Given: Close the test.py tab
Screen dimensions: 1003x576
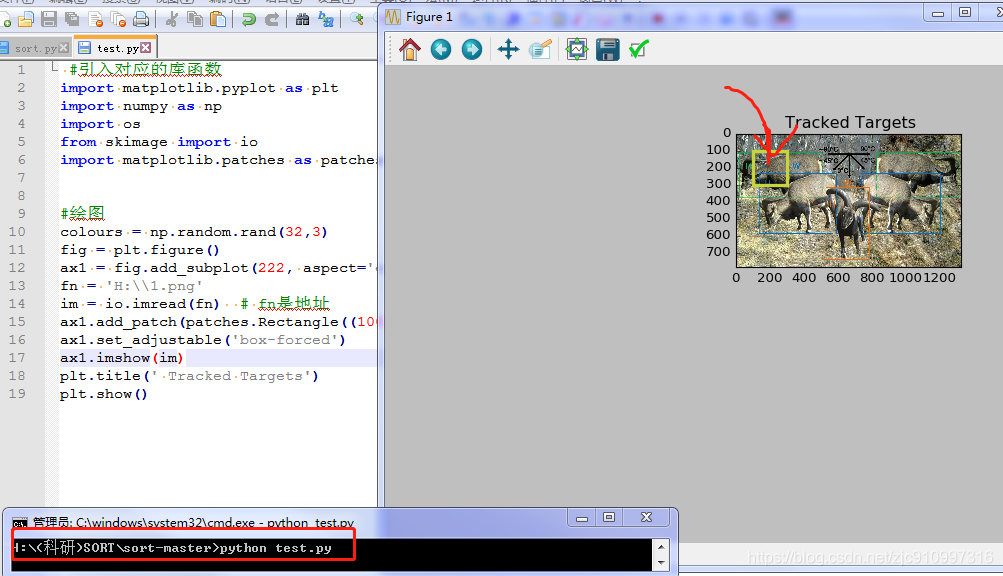Looking at the screenshot, I should pos(144,47).
